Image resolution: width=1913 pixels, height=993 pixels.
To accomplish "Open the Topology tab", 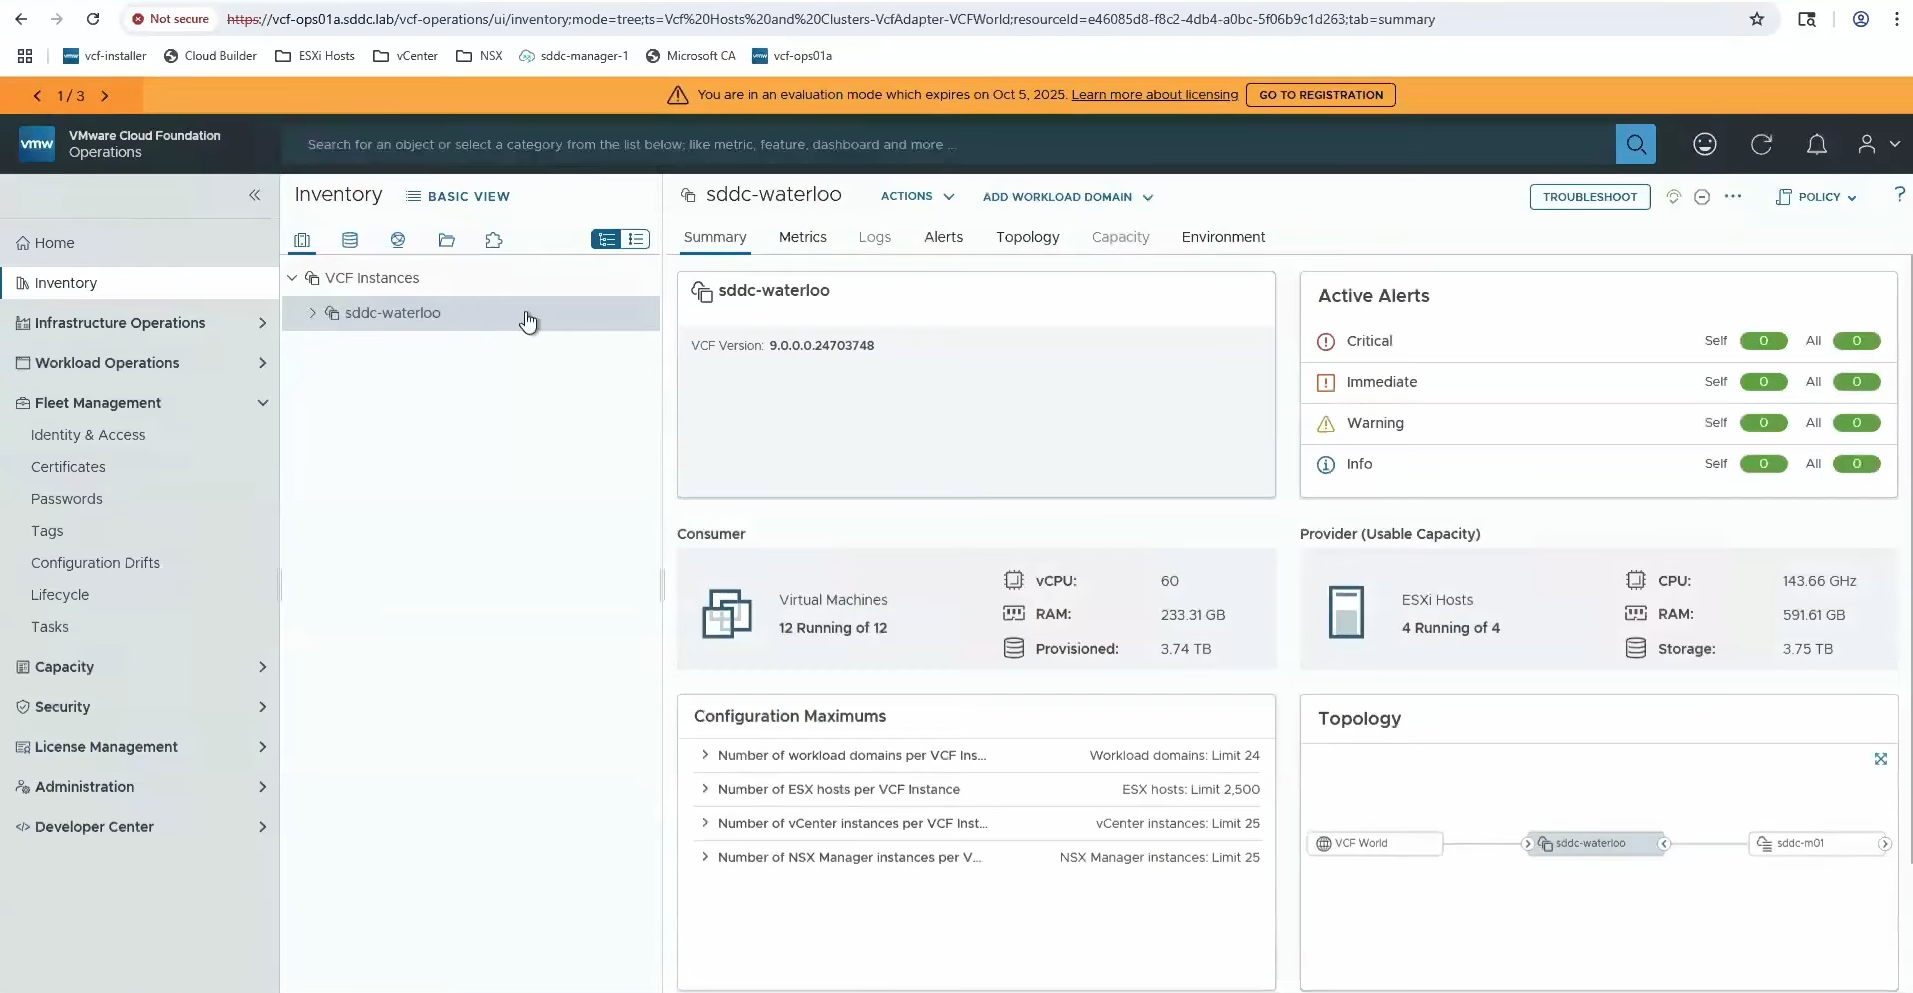I will click(x=1027, y=237).
